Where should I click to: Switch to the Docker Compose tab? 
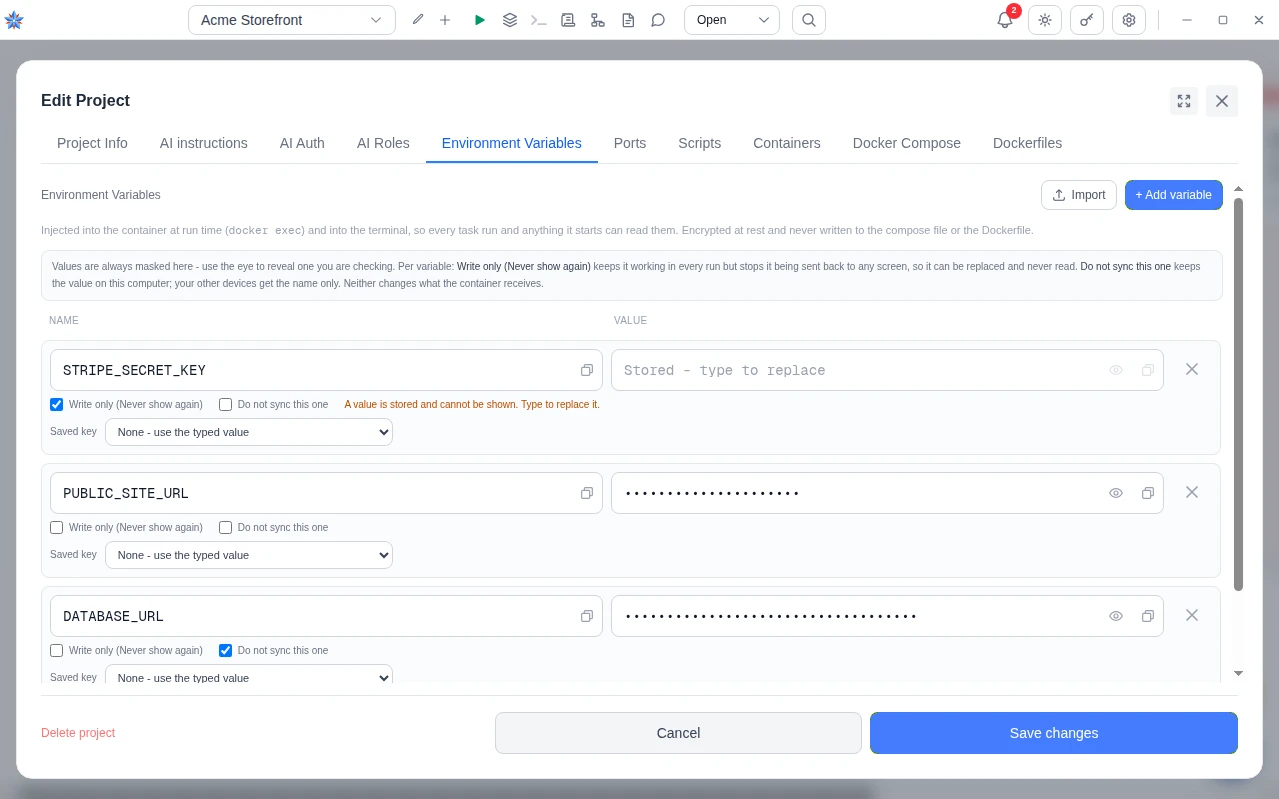click(907, 143)
